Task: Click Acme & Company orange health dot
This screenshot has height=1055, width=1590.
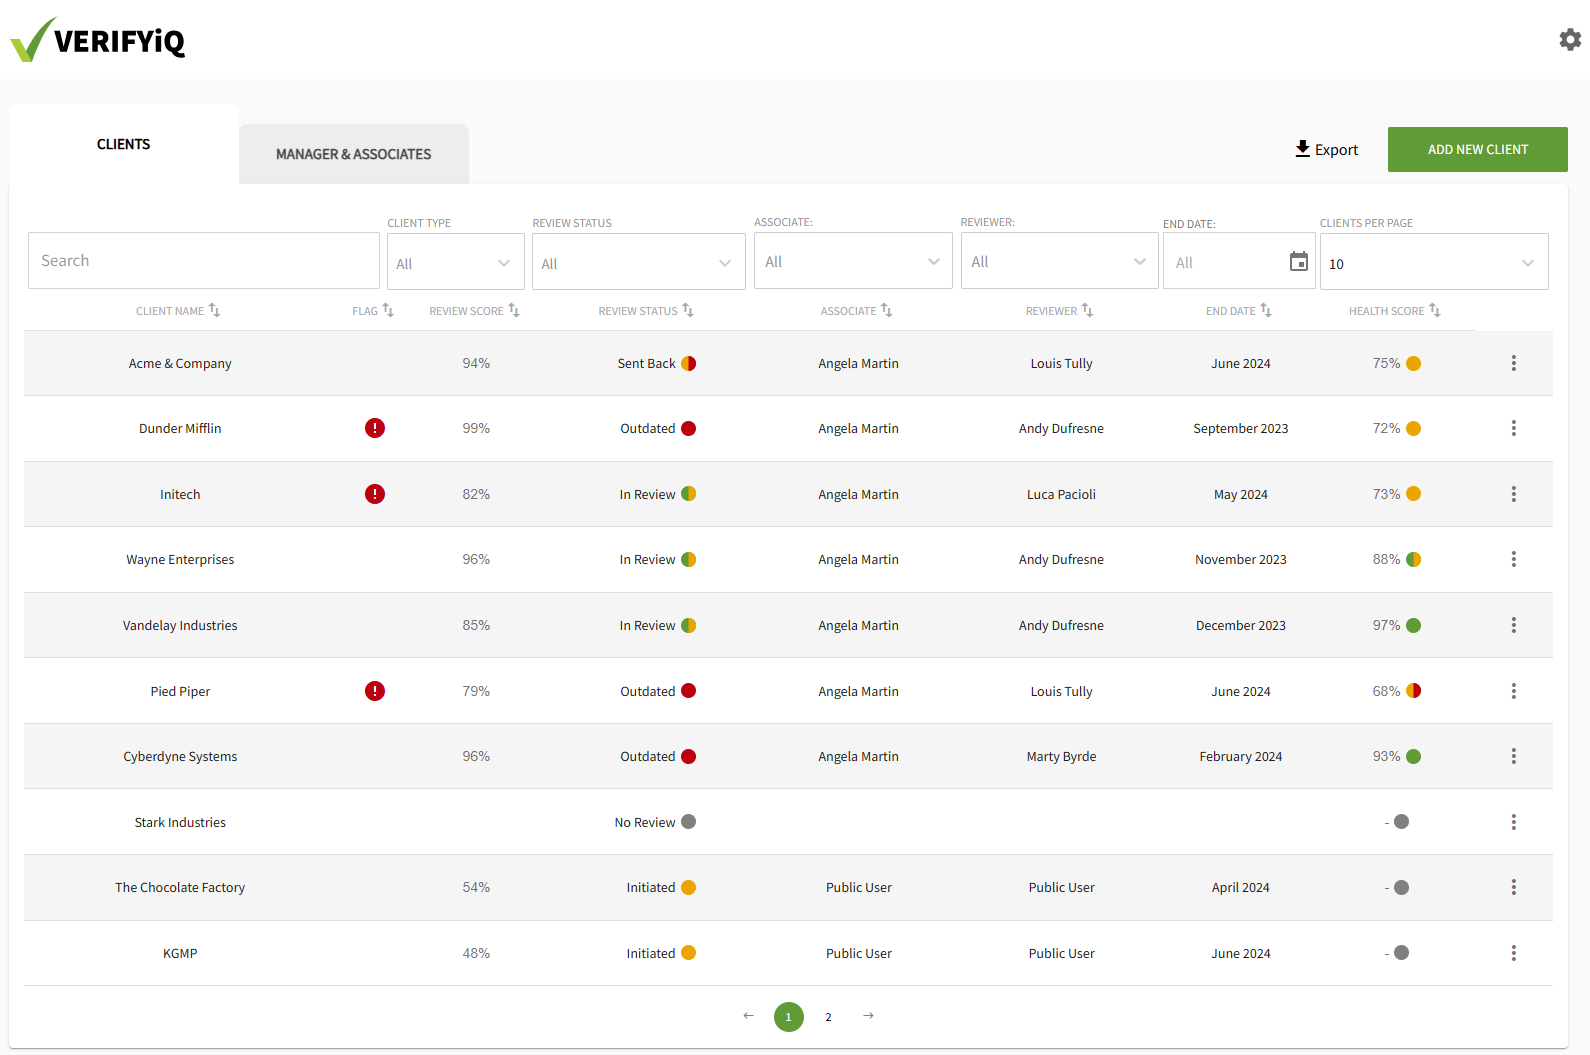Action: click(x=1414, y=363)
